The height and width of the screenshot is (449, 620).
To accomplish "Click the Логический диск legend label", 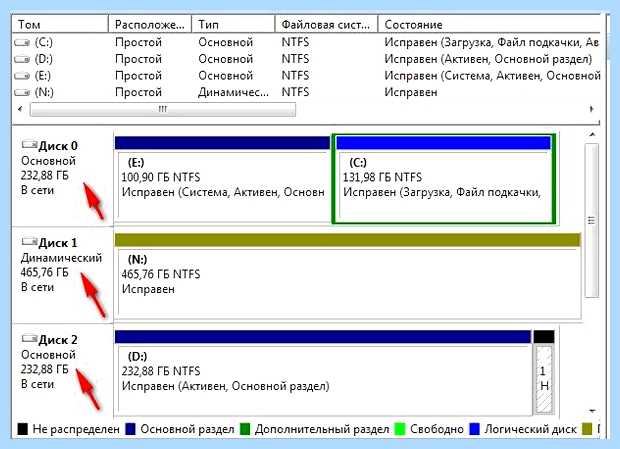I will [x=531, y=429].
